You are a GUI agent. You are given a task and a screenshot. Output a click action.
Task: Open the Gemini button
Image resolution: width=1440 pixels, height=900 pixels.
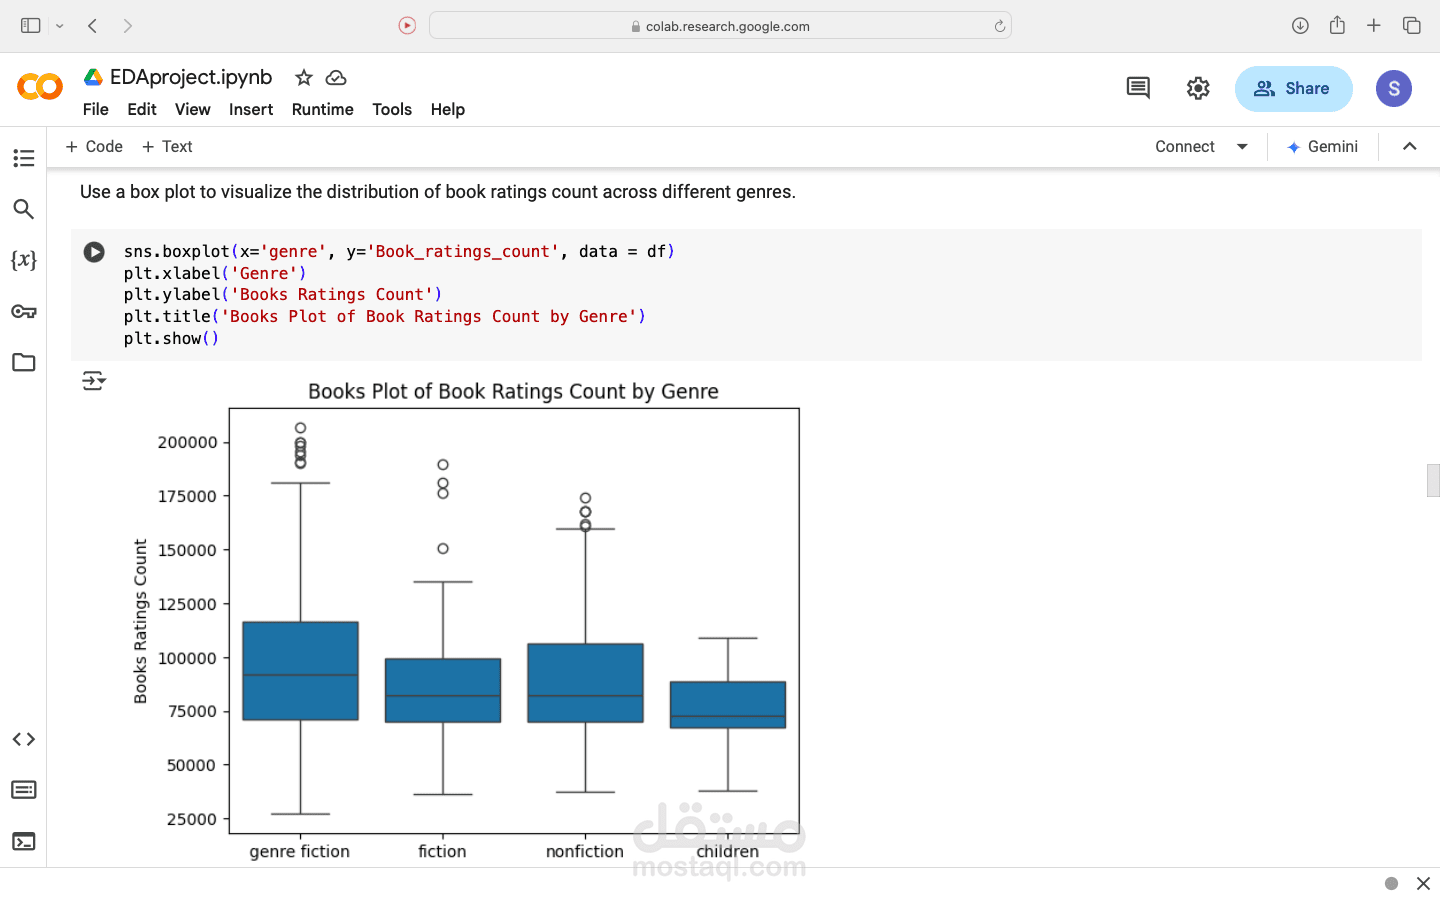point(1322,147)
